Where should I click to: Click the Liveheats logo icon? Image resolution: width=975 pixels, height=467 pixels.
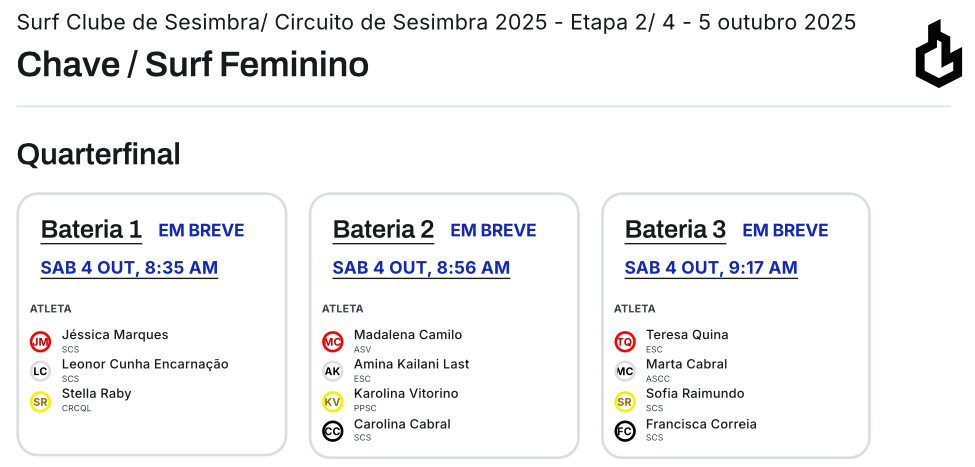tap(938, 54)
